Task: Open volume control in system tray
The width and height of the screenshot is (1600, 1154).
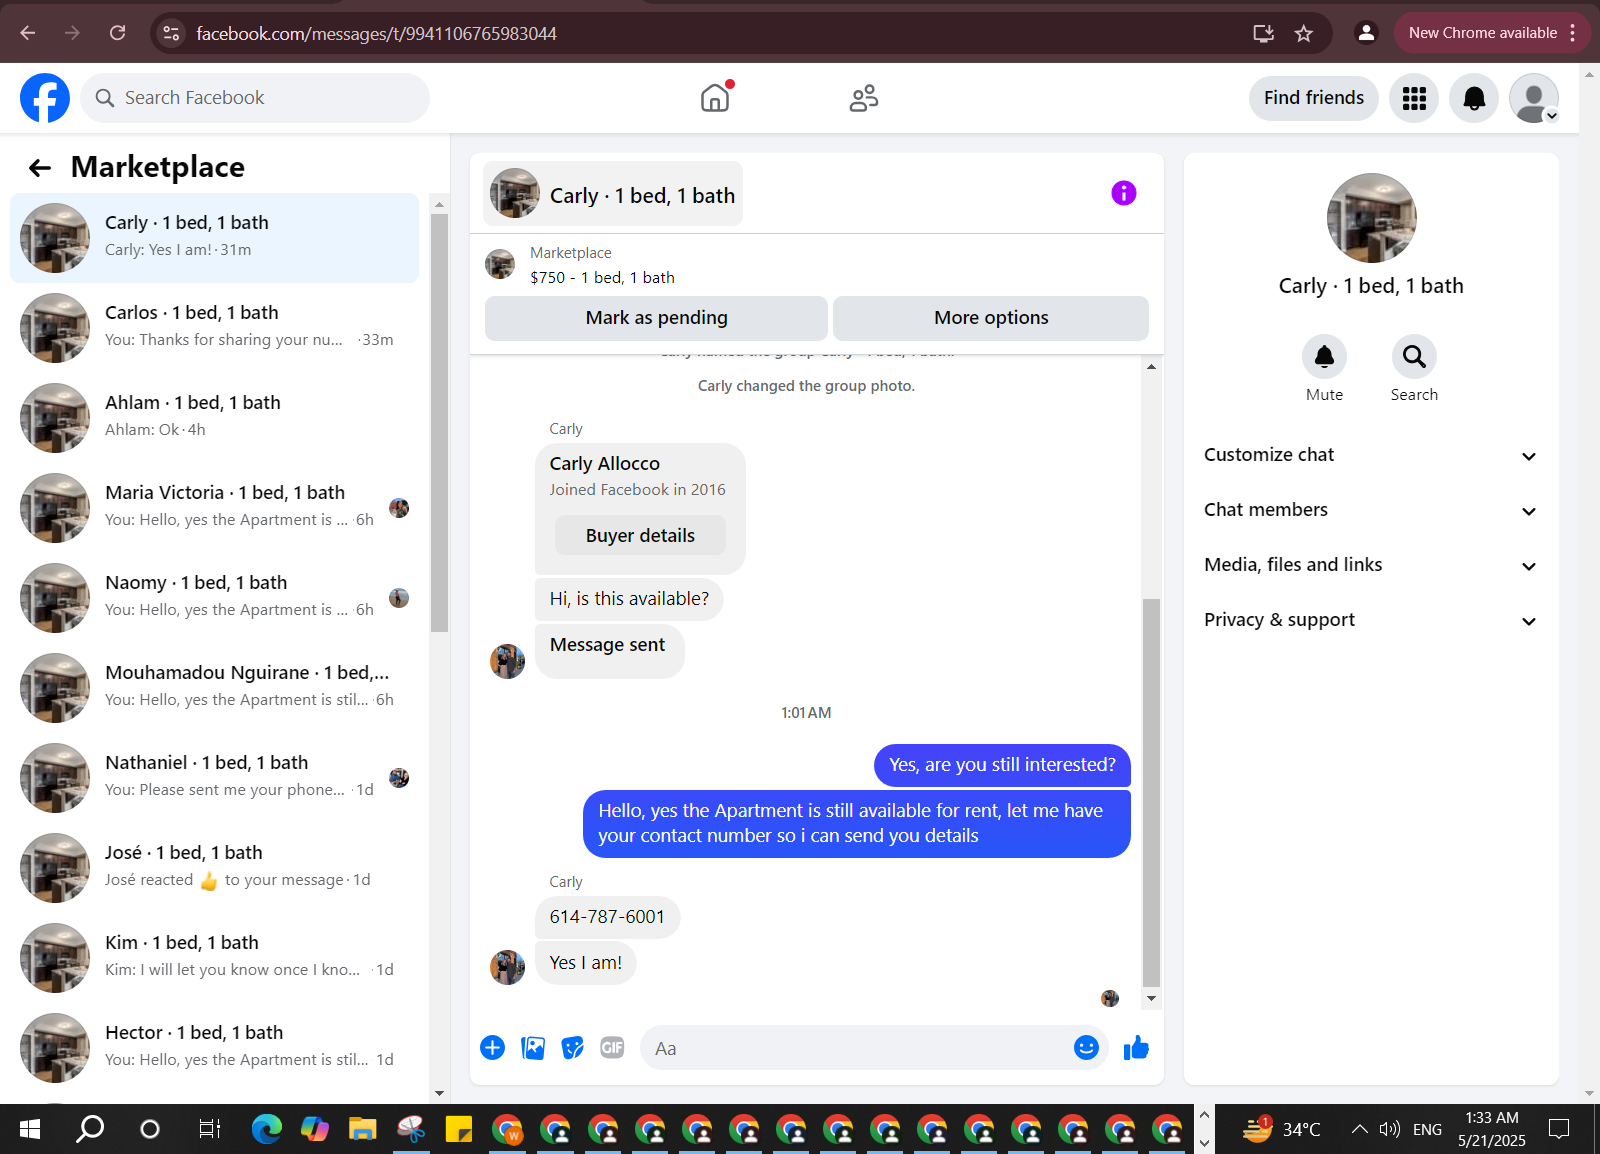Action: (x=1389, y=1129)
